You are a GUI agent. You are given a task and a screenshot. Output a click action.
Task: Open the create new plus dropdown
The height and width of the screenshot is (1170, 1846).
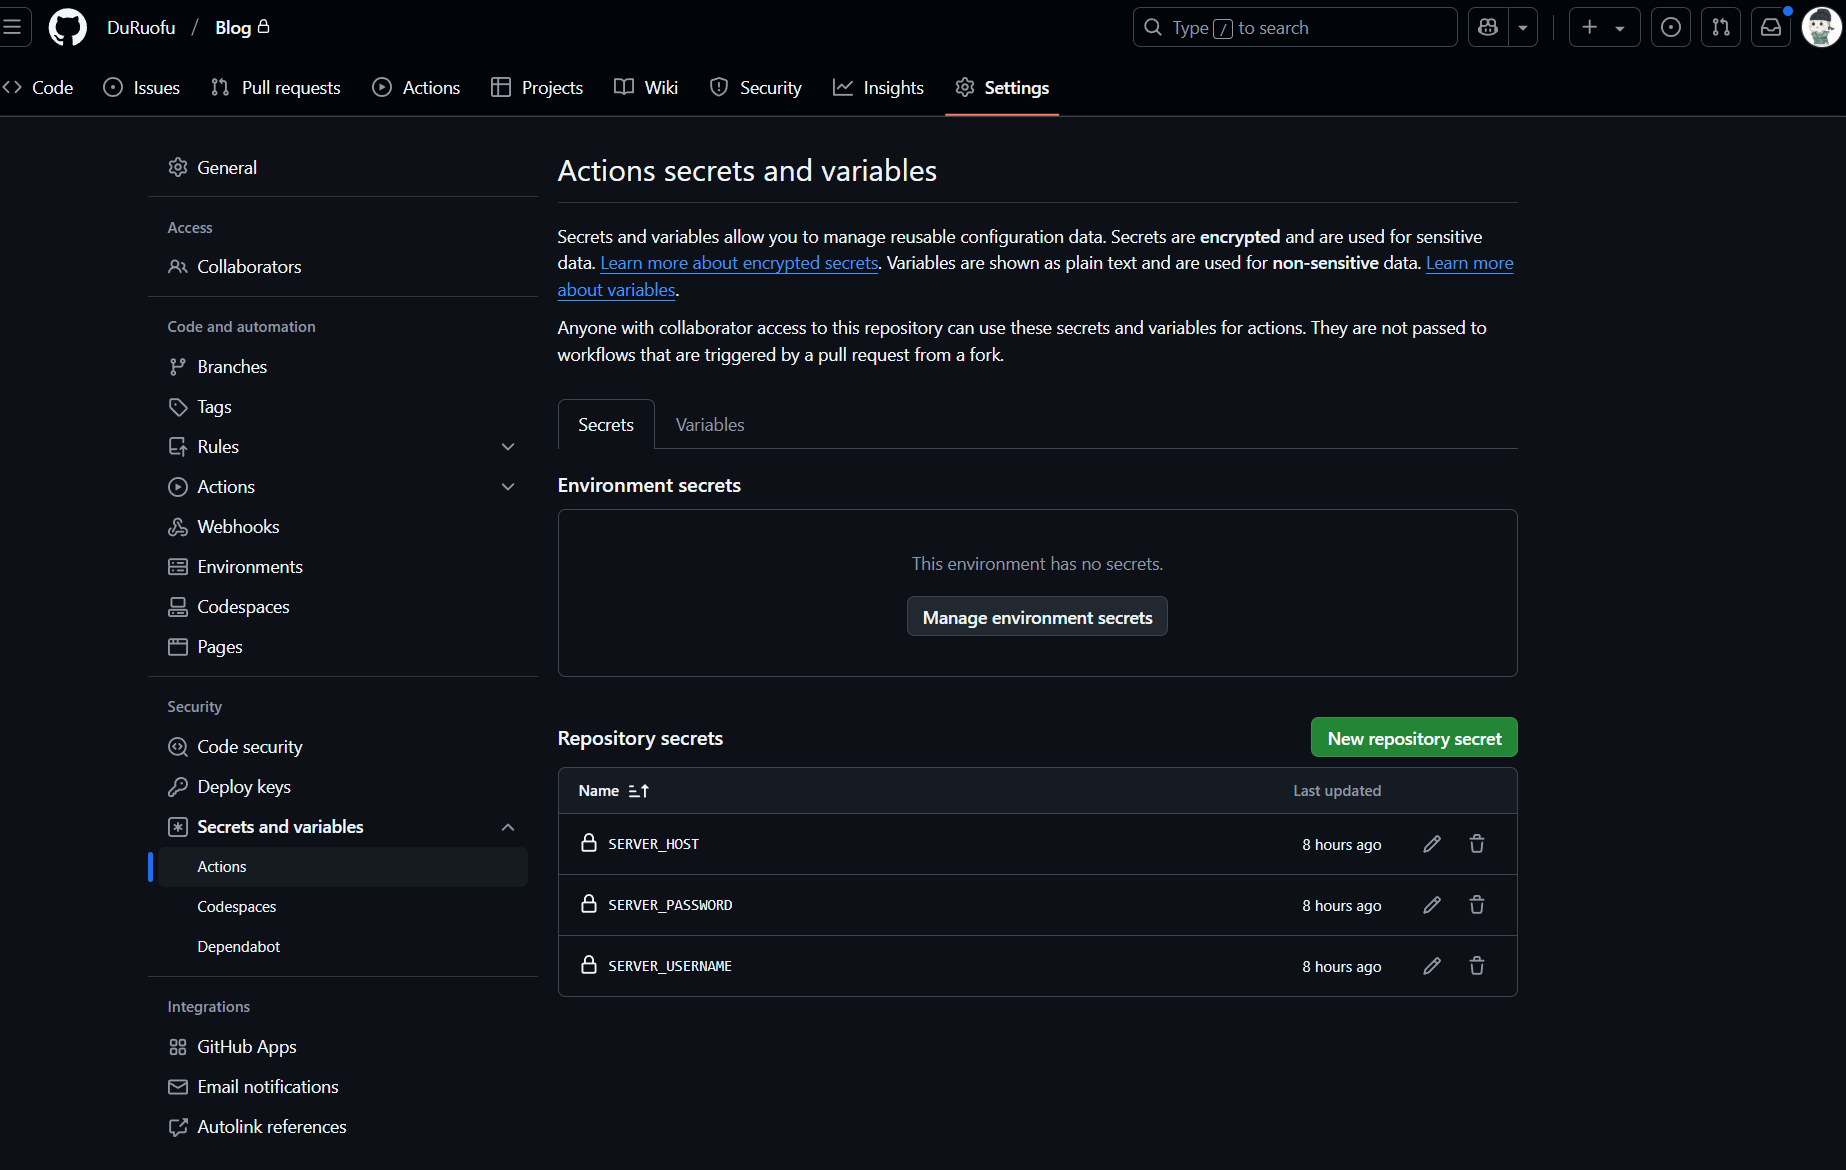point(1603,27)
